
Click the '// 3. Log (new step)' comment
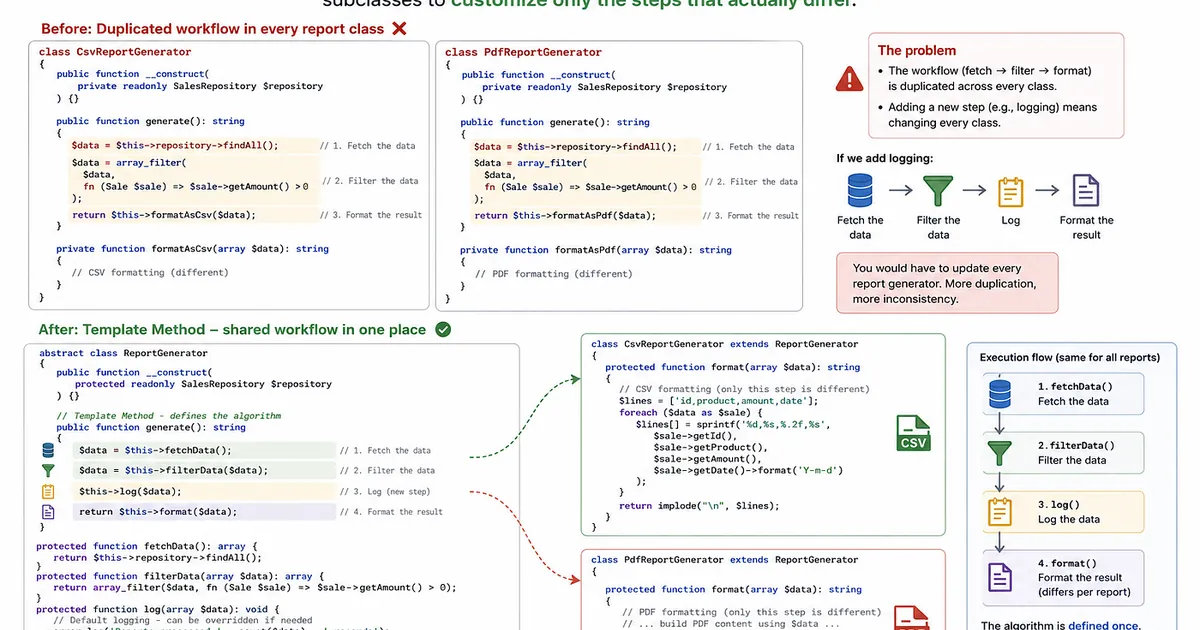(385, 491)
